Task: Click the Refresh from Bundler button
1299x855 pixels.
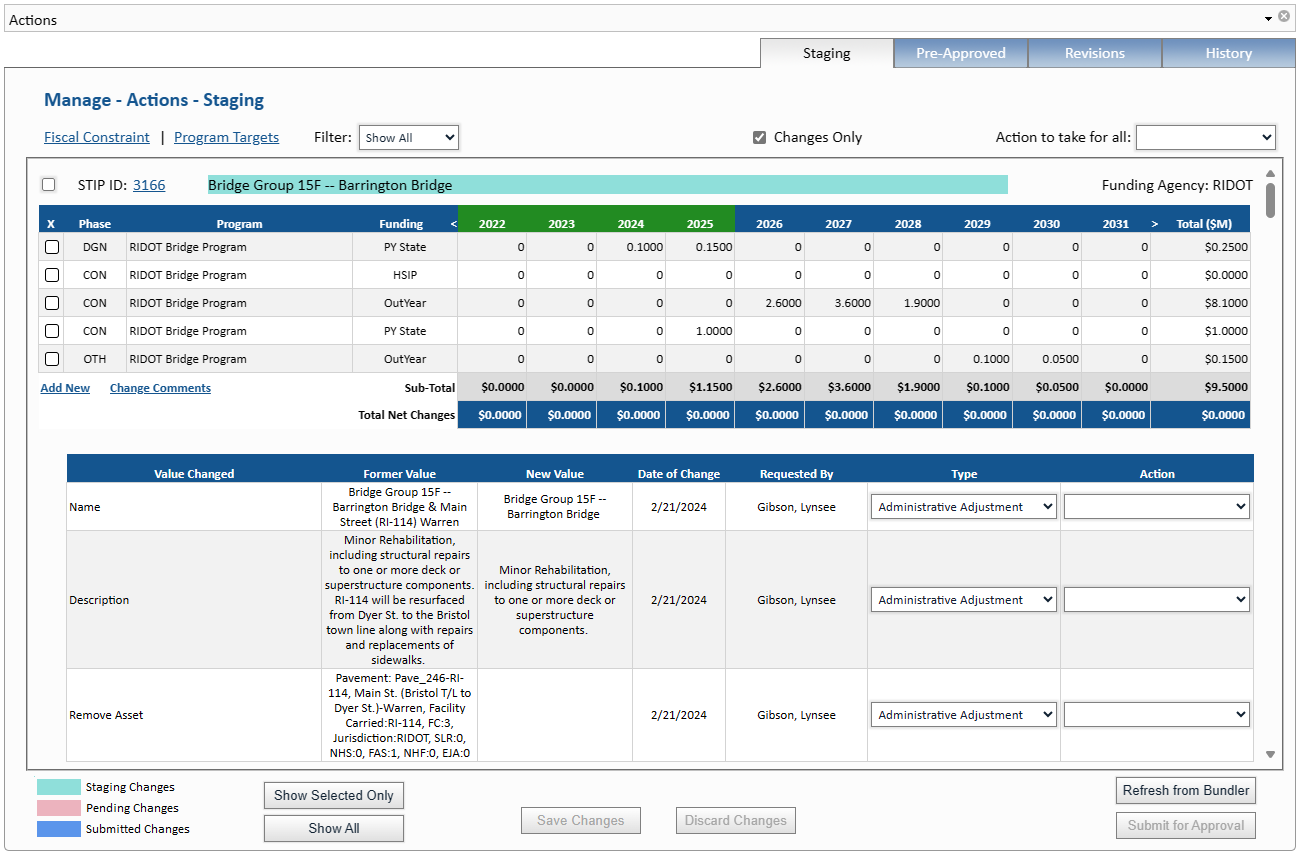Action: tap(1186, 790)
